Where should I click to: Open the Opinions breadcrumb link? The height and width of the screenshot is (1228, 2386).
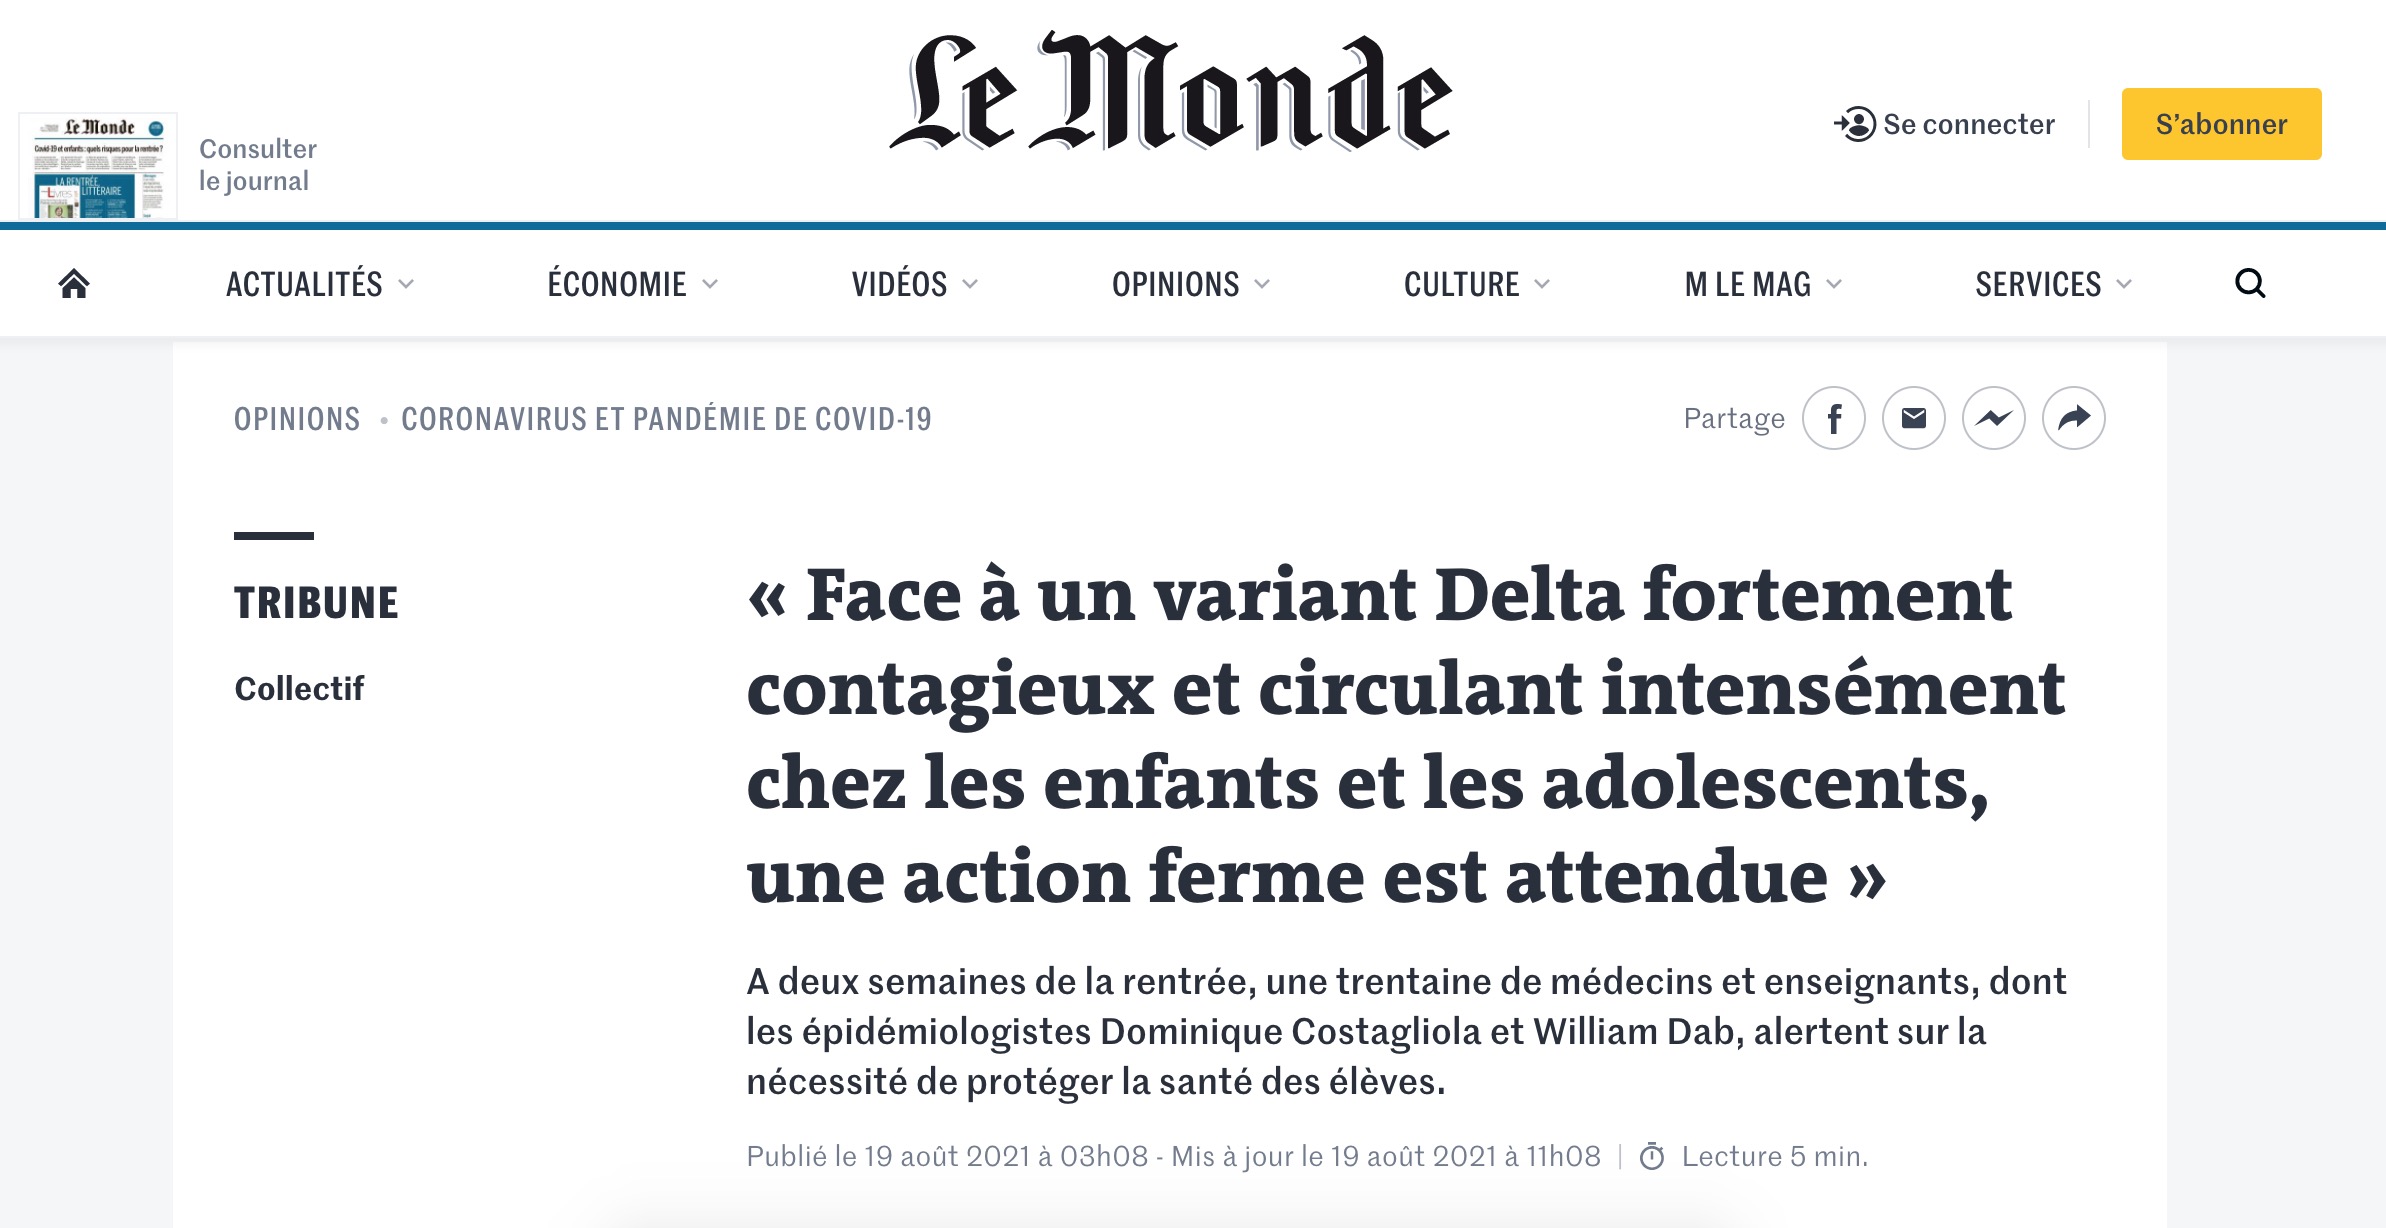pos(297,419)
